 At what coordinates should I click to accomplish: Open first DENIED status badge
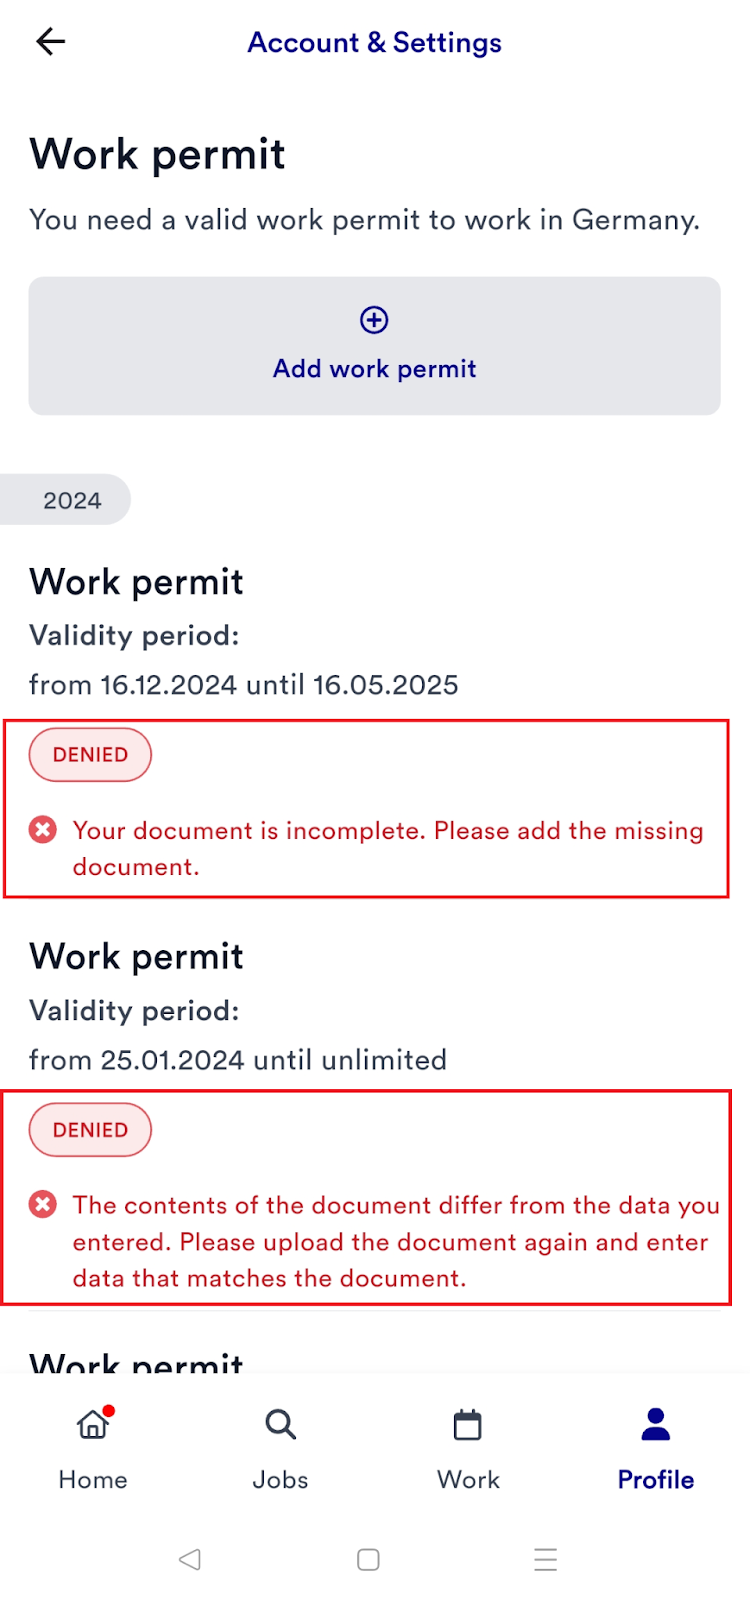[90, 755]
